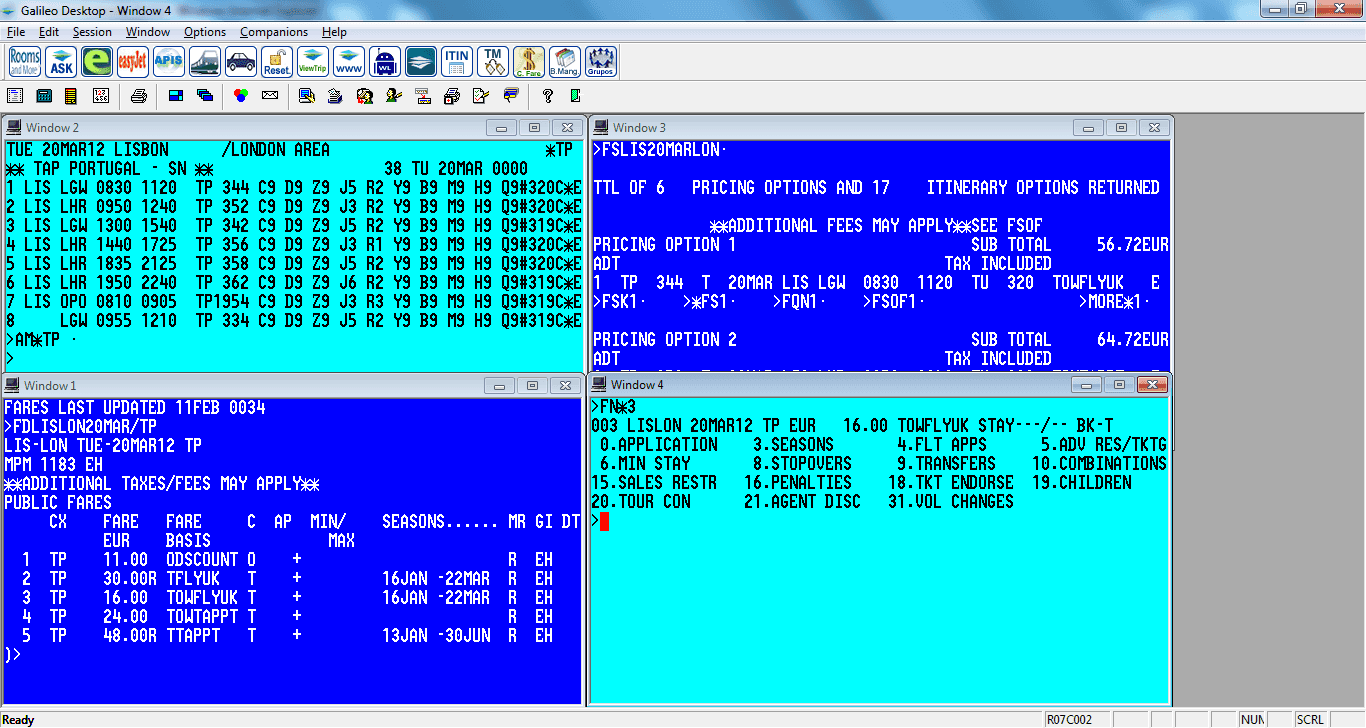The height and width of the screenshot is (728, 1366).
Task: Open the Session menu
Action: (x=92, y=32)
